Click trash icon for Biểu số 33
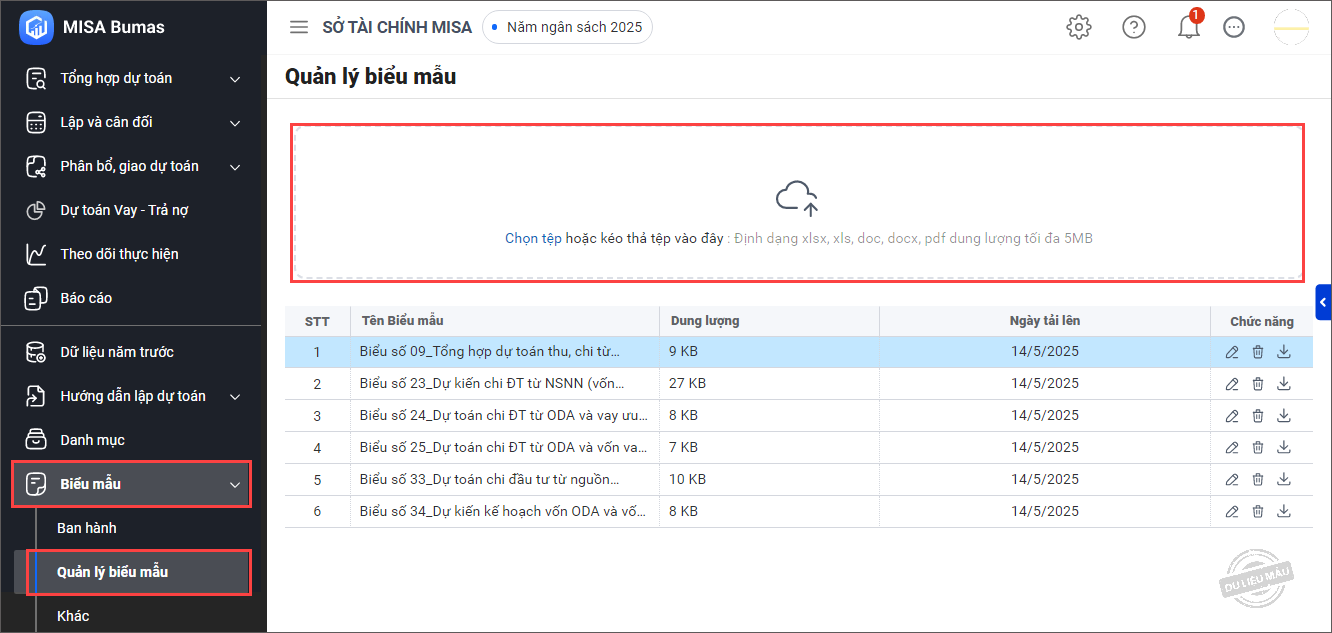The image size is (1332, 633). (1258, 480)
